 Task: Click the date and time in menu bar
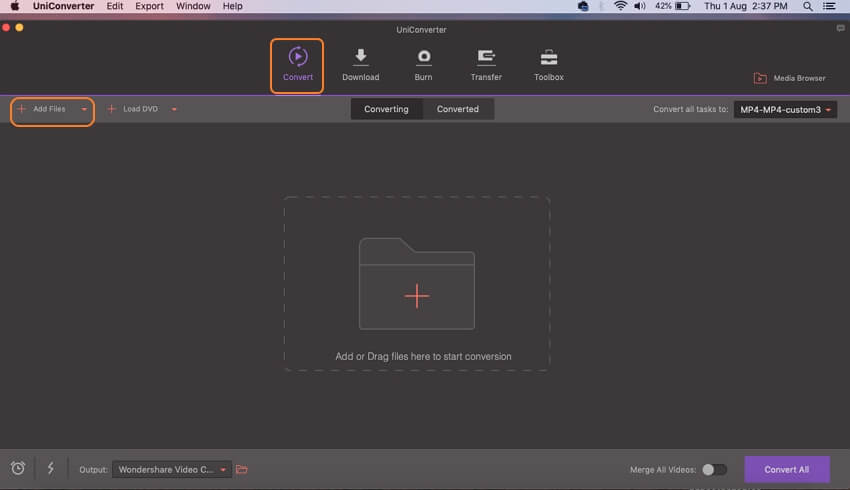click(x=746, y=6)
